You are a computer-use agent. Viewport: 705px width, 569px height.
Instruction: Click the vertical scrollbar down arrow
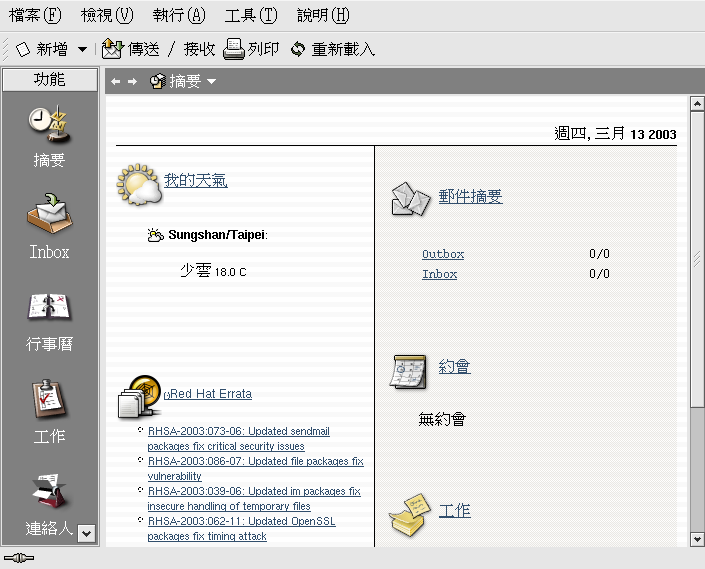(x=697, y=539)
